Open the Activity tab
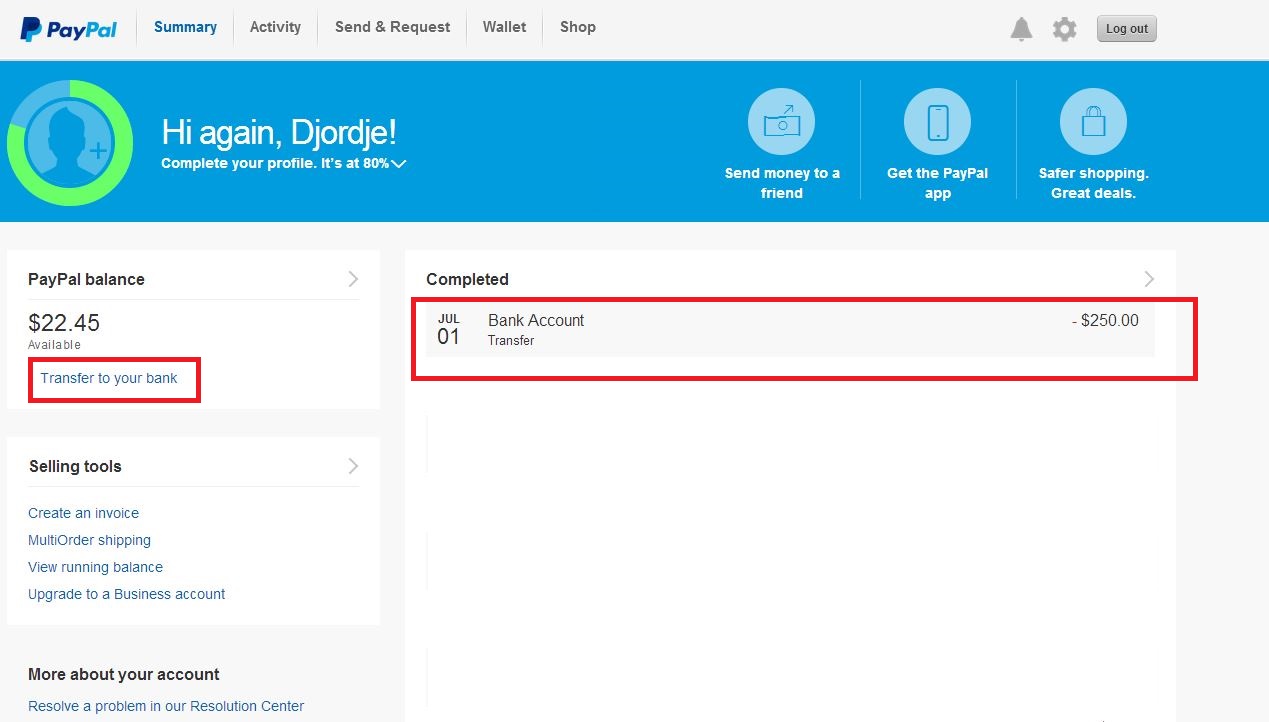The image size is (1269, 722). pos(275,27)
